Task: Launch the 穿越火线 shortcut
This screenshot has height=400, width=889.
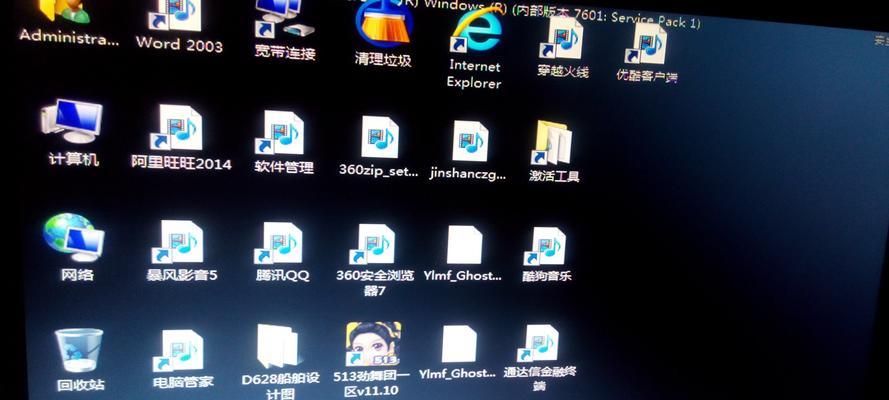Action: point(561,38)
